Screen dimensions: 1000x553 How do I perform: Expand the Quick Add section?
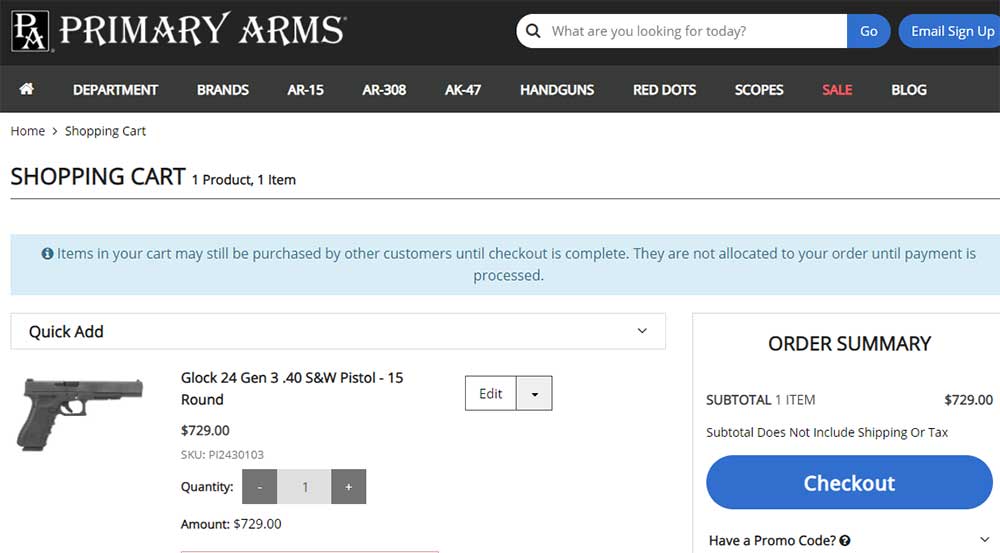642,331
